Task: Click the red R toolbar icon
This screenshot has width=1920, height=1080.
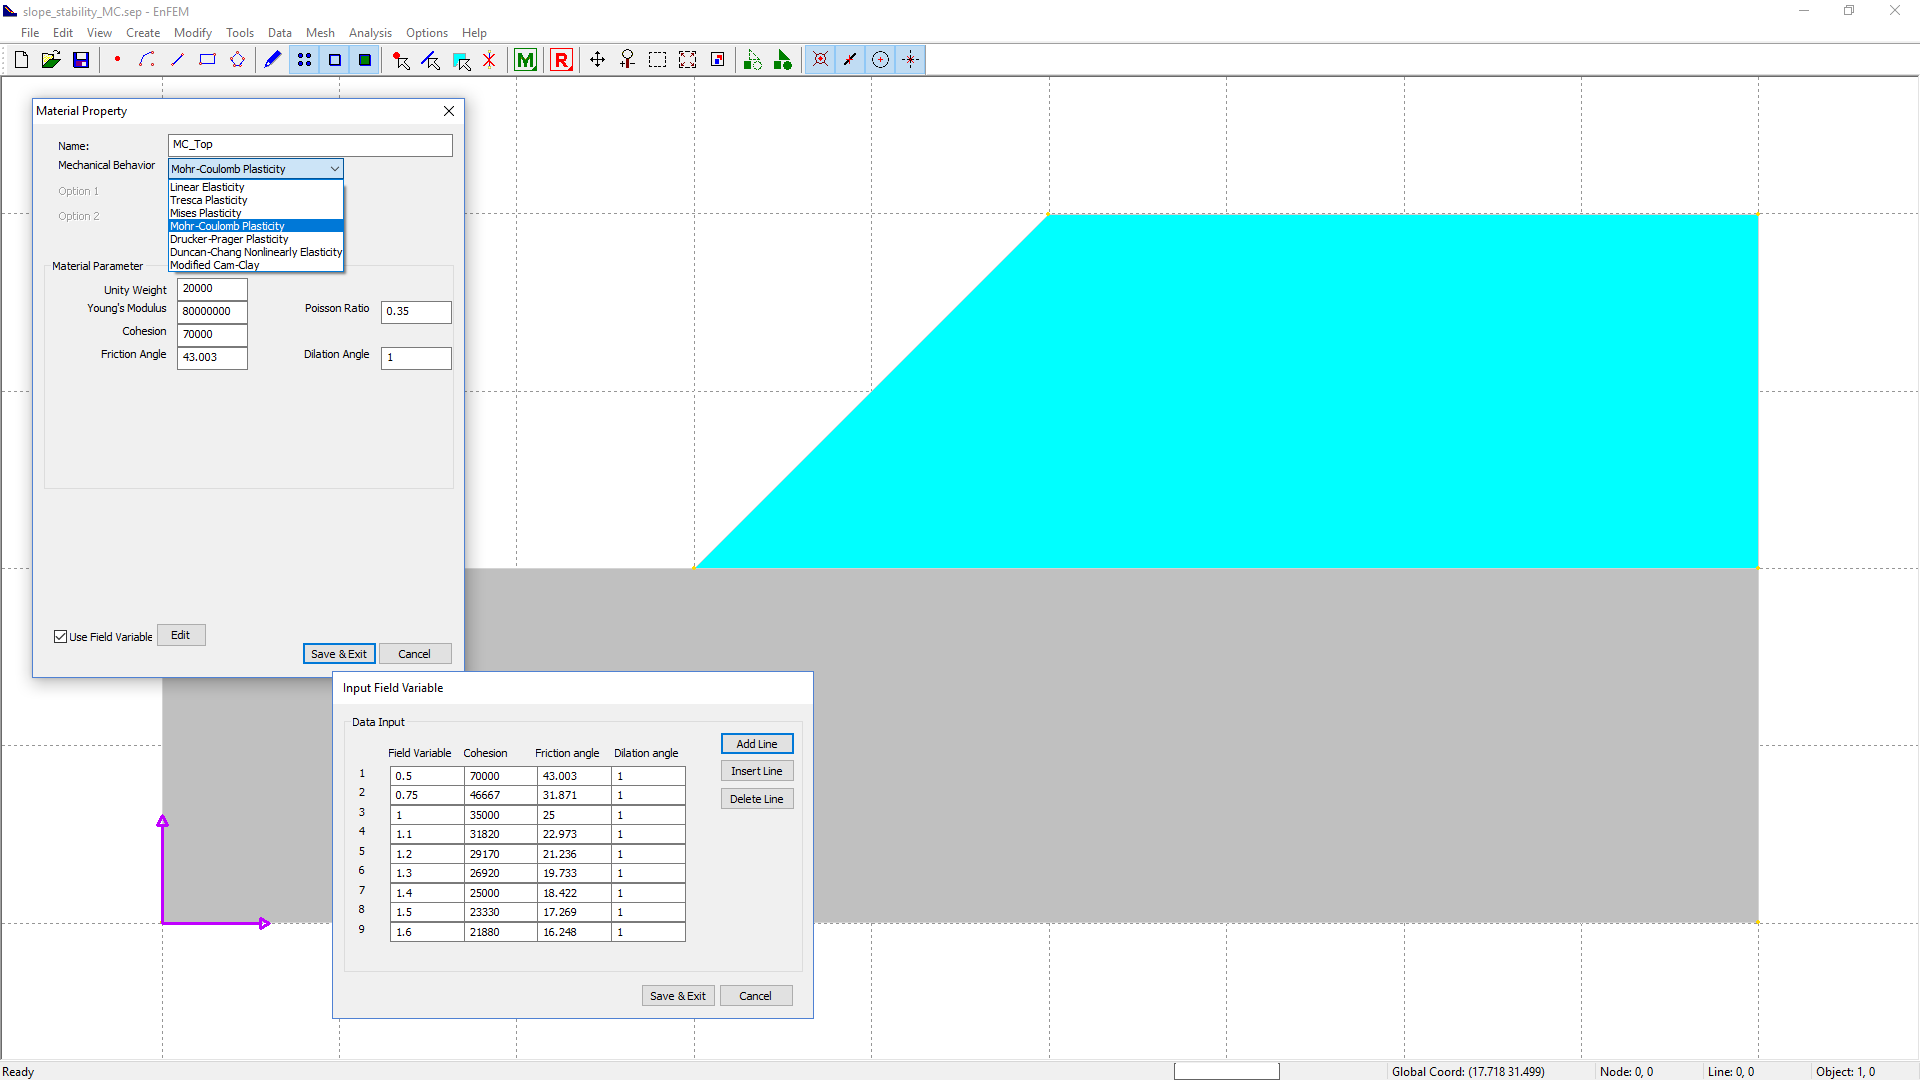Action: (x=561, y=60)
